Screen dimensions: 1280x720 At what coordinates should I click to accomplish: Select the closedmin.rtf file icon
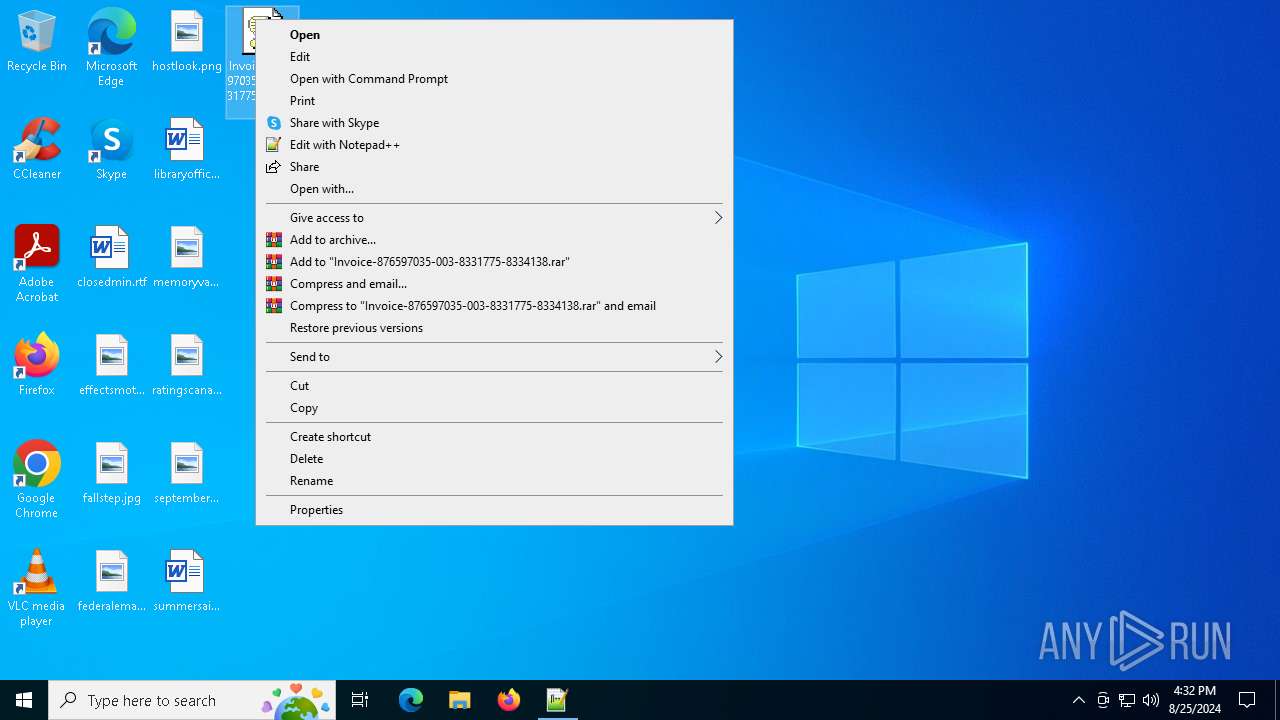click(x=111, y=258)
